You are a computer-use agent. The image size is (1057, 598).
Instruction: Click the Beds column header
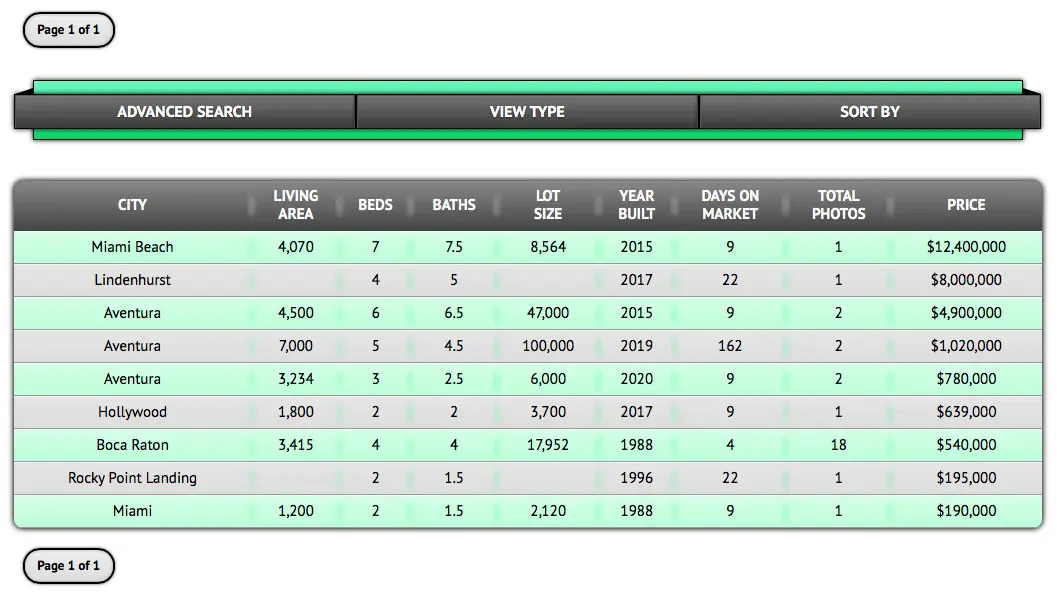coord(376,205)
